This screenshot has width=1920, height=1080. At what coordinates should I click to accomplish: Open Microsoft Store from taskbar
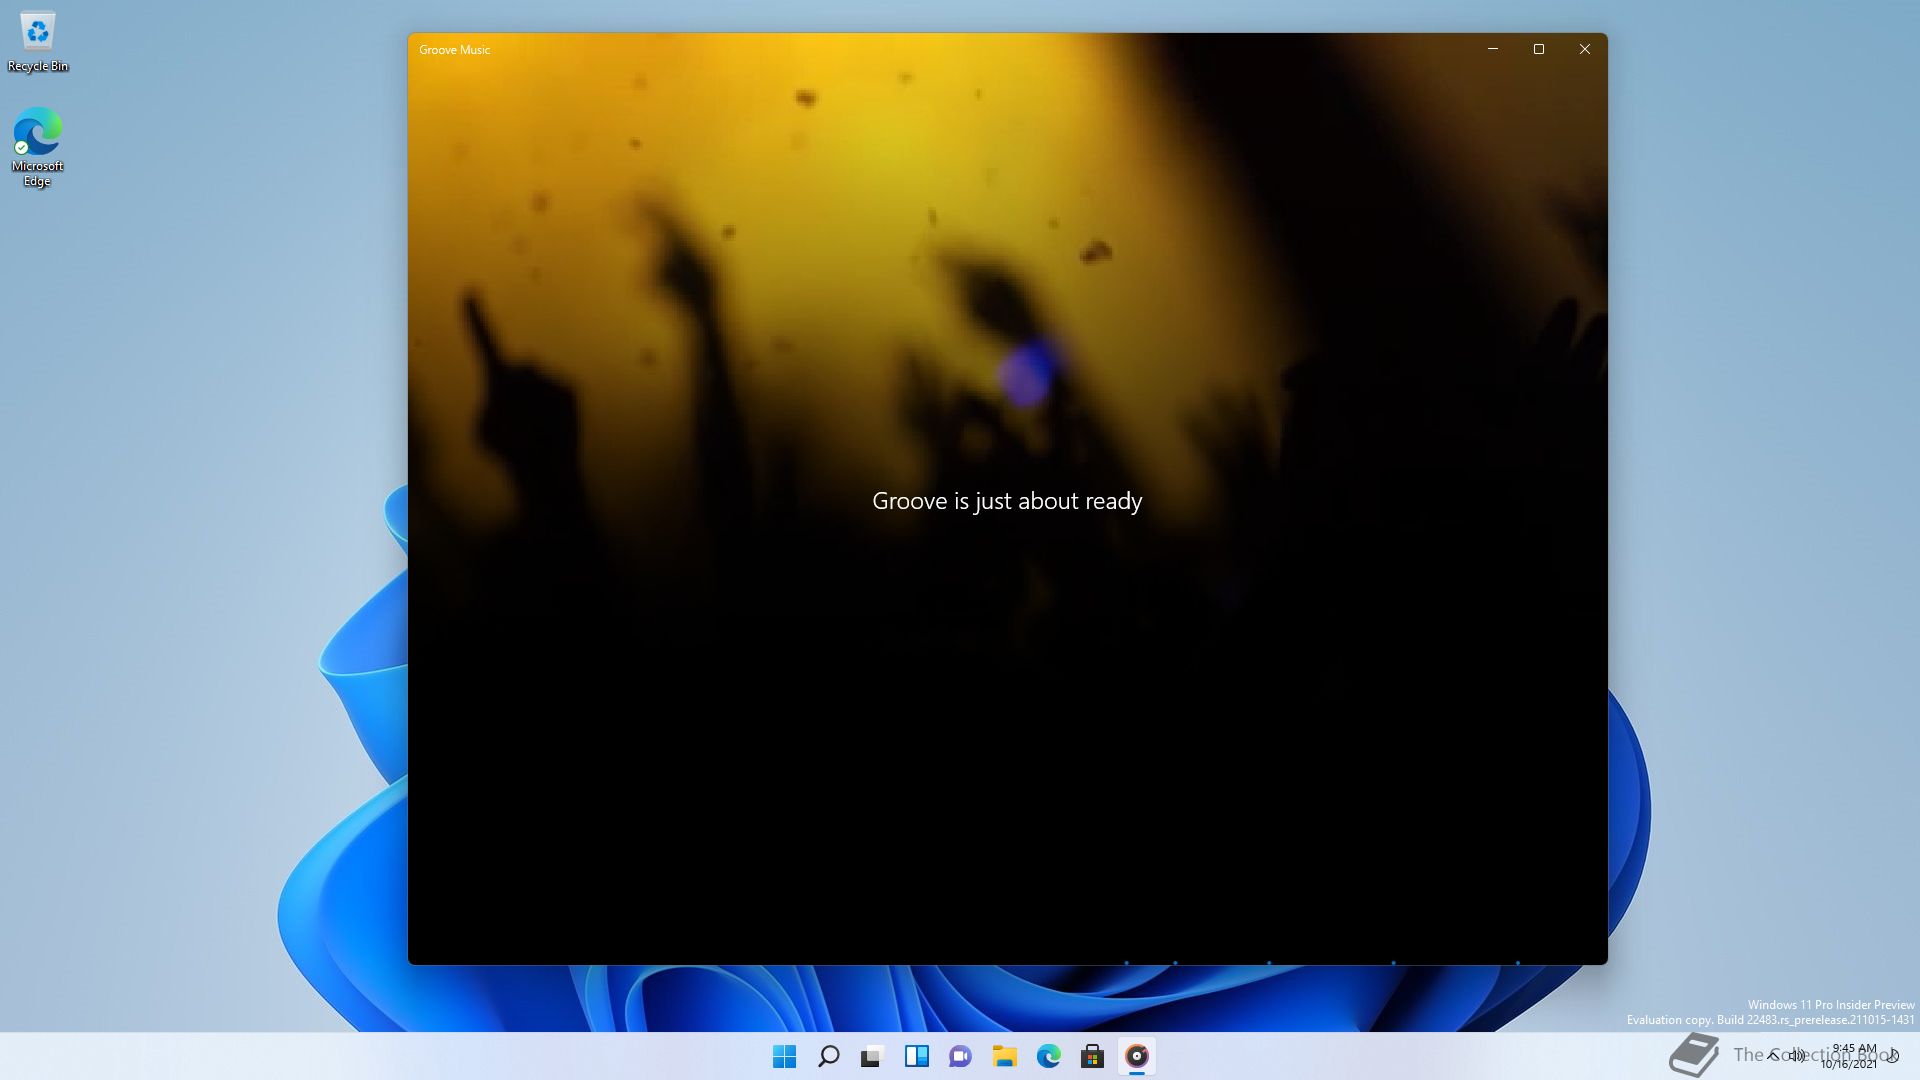(1093, 1056)
